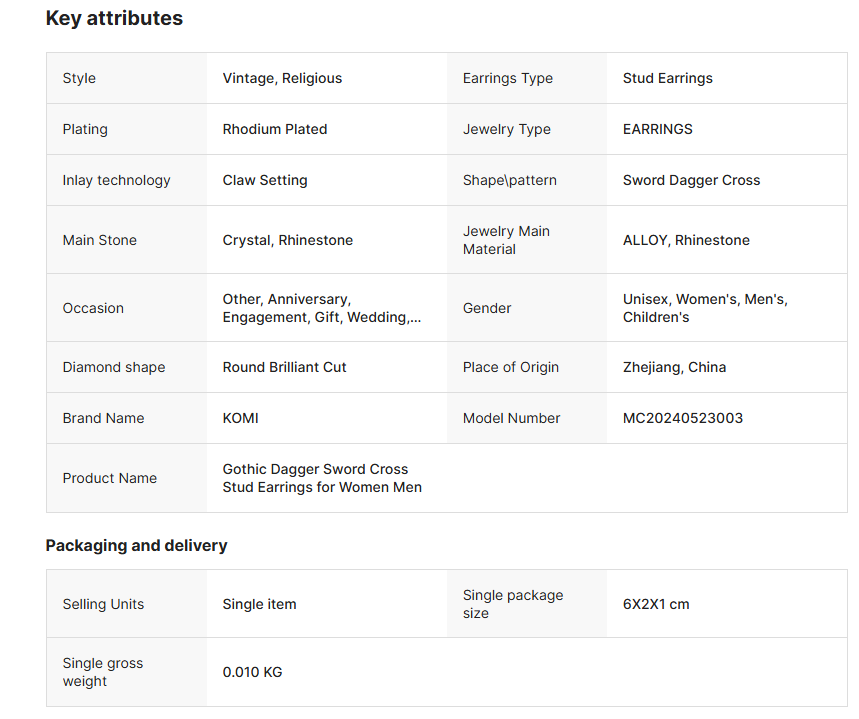Click the Key attributes heading
Viewport: 859px width, 719px height.
(x=114, y=18)
